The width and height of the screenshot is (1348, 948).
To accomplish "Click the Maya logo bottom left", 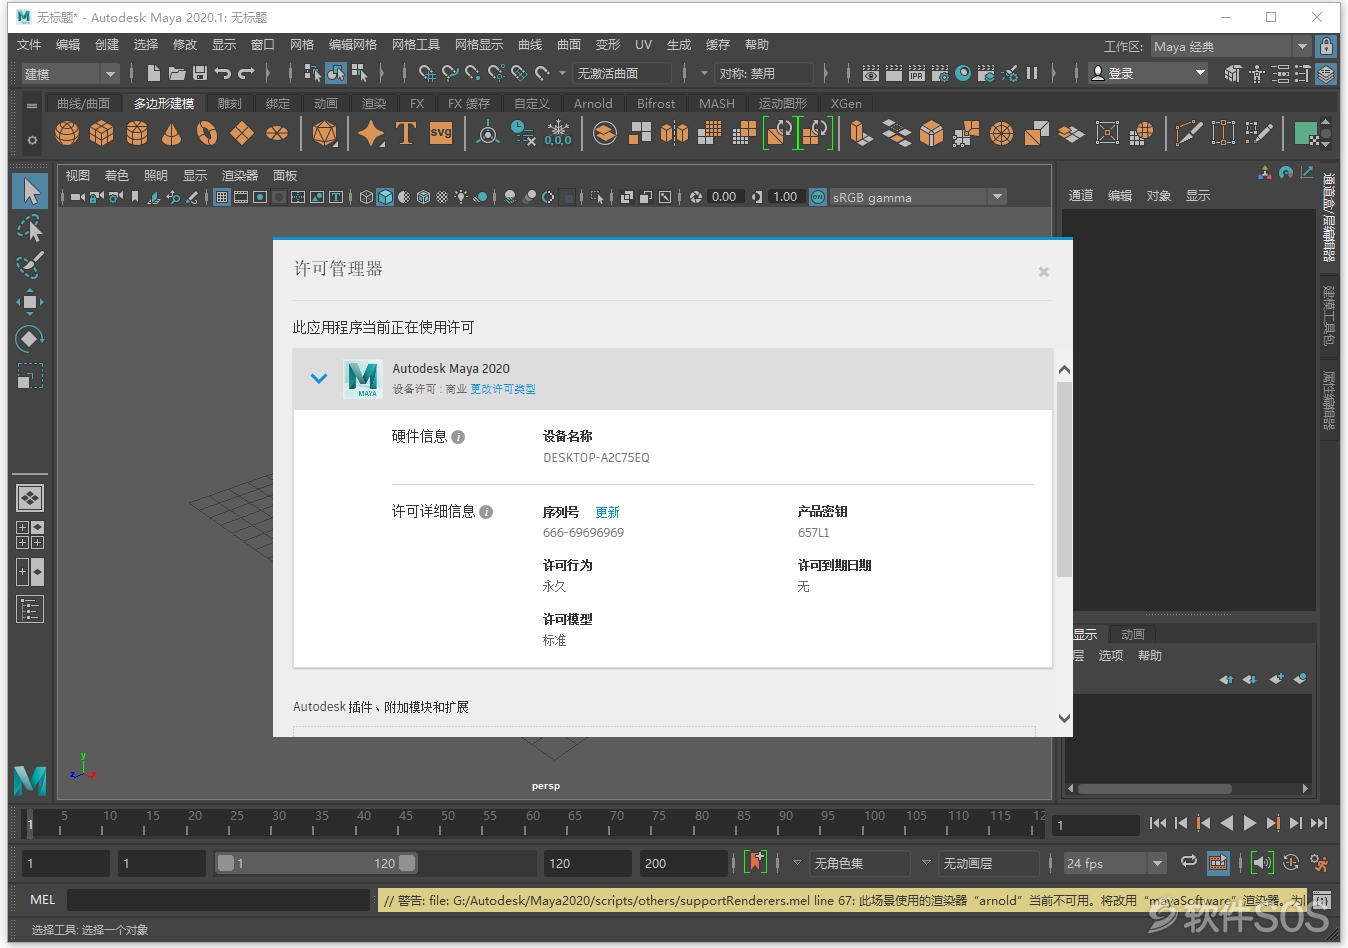I will [30, 779].
